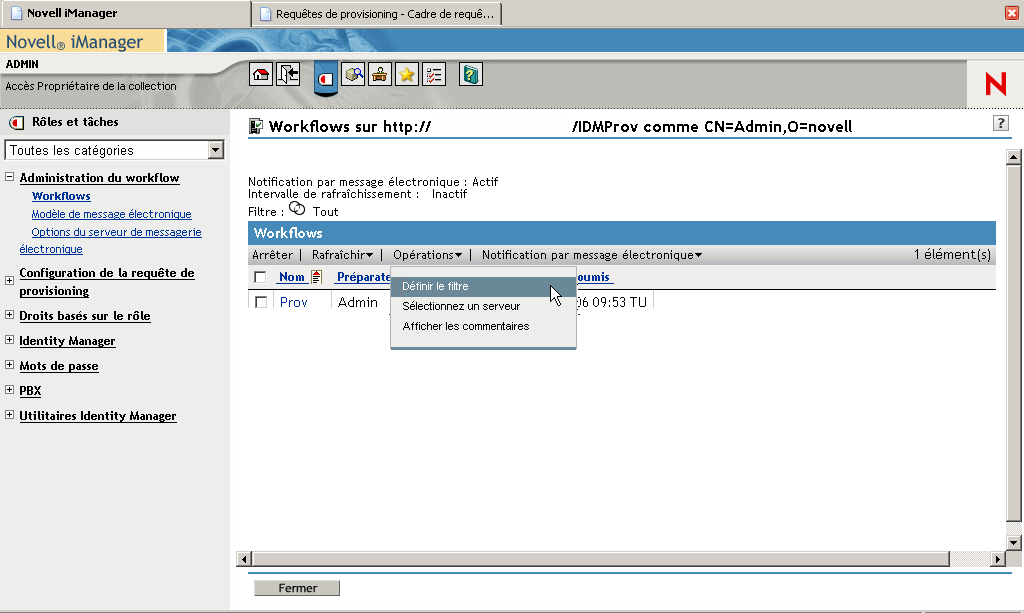Open the Configure desk icon

pos(379,74)
